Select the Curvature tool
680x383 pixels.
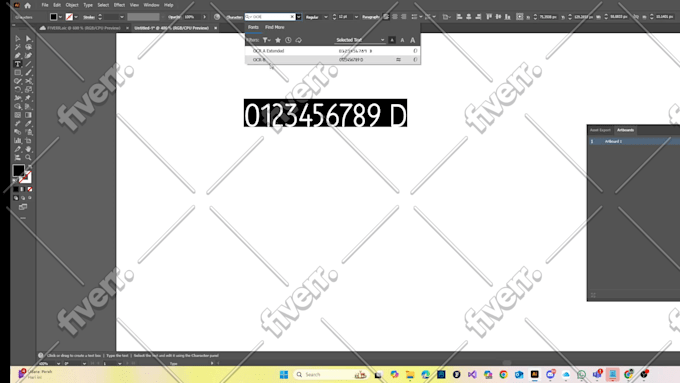(29, 56)
